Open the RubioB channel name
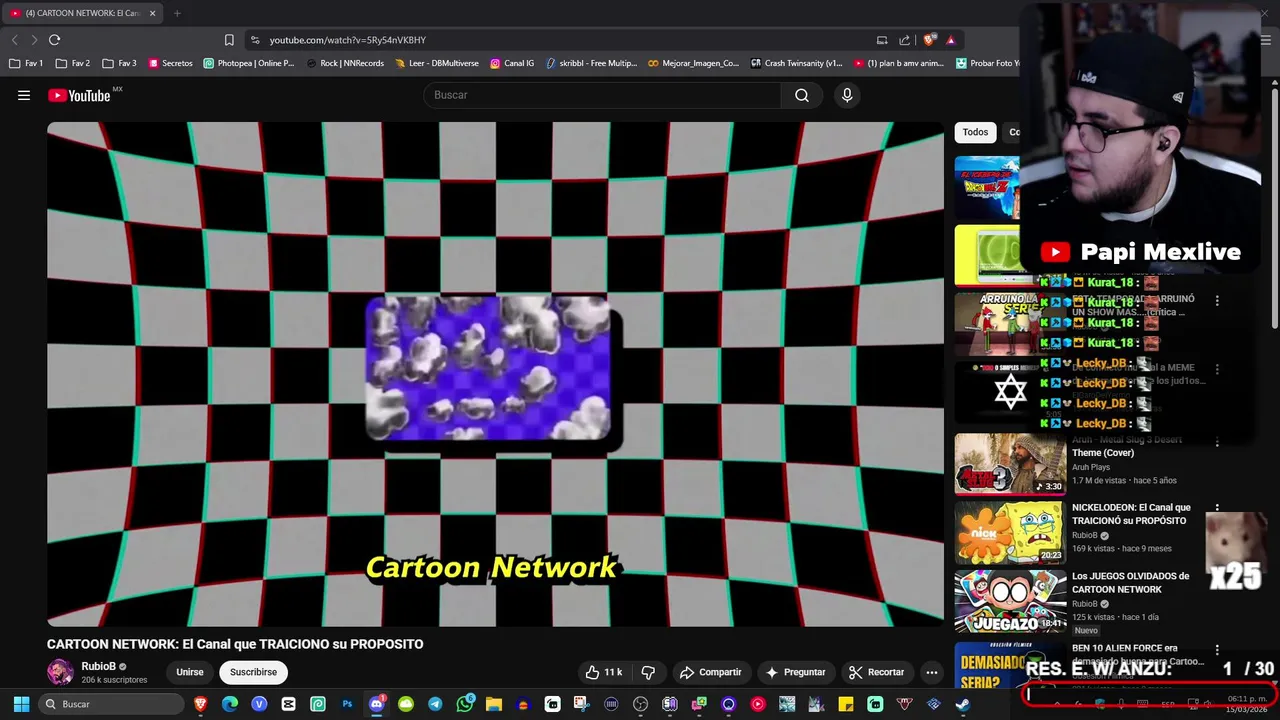Image resolution: width=1280 pixels, height=720 pixels. [x=99, y=666]
